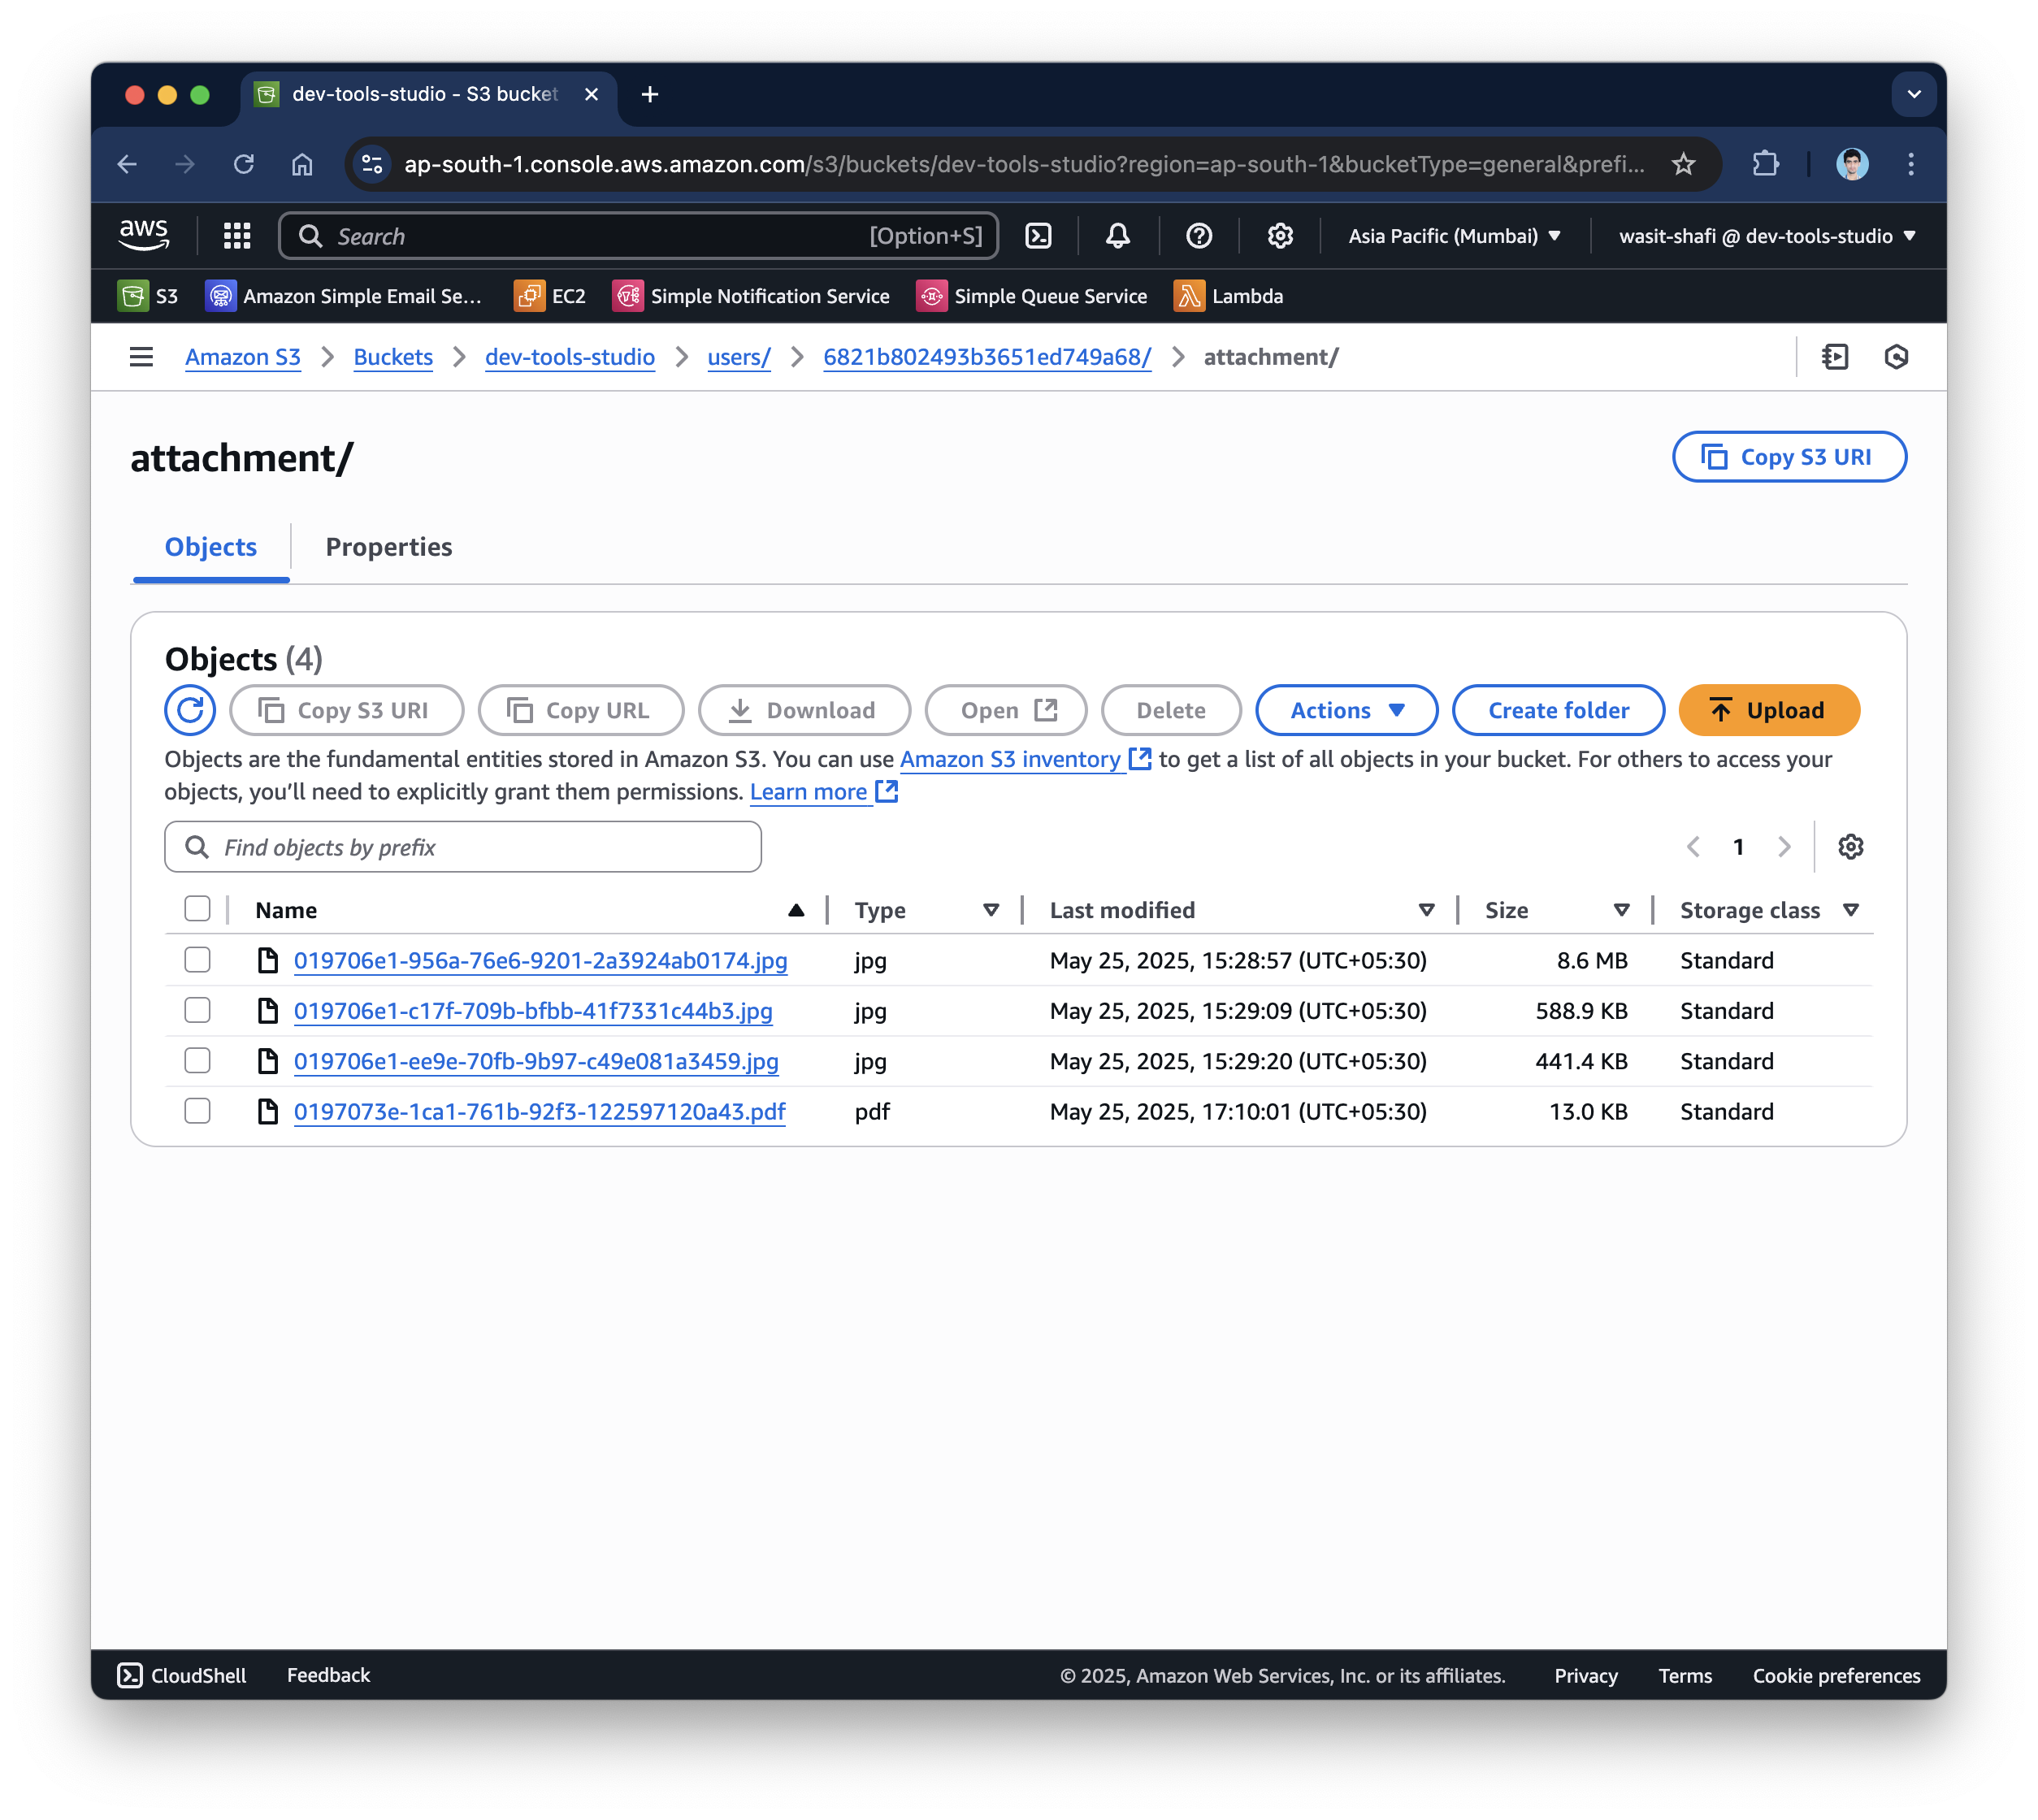Refresh the objects list
Image resolution: width=2038 pixels, height=1820 pixels.
pos(190,710)
